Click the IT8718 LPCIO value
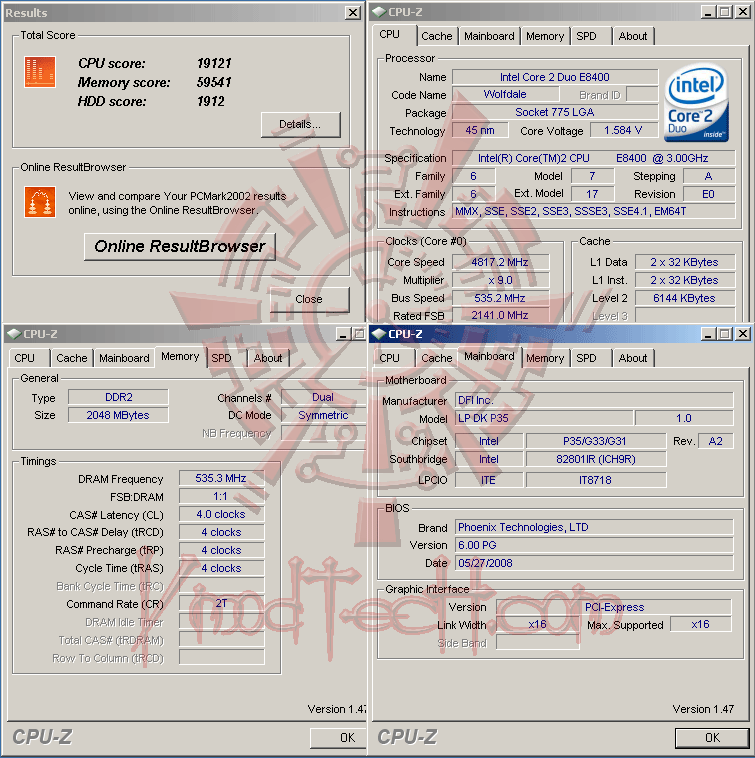 (x=595, y=480)
